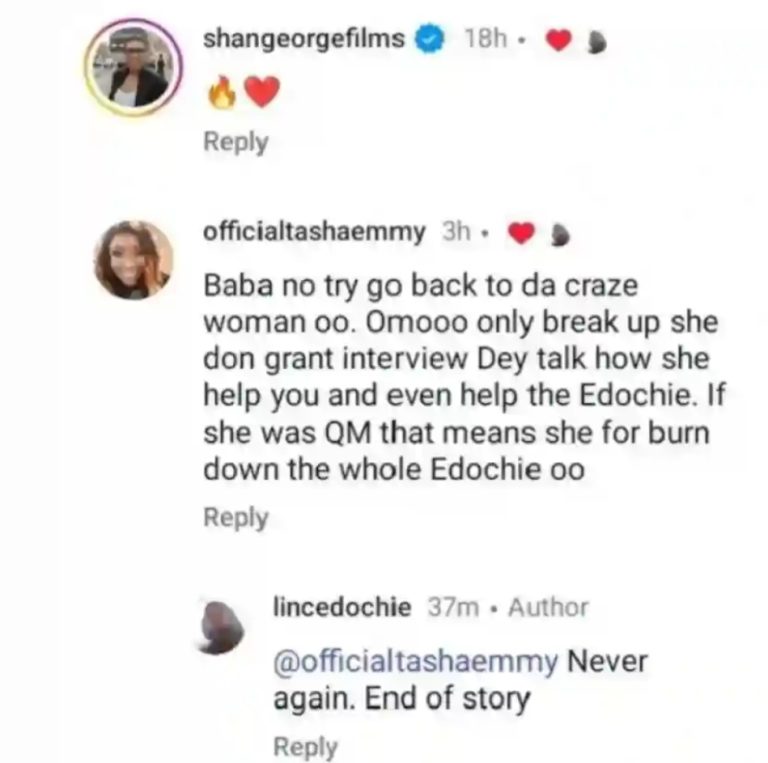Click the verified badge beside shangeorgefilms
This screenshot has width=768, height=763.
click(430, 40)
